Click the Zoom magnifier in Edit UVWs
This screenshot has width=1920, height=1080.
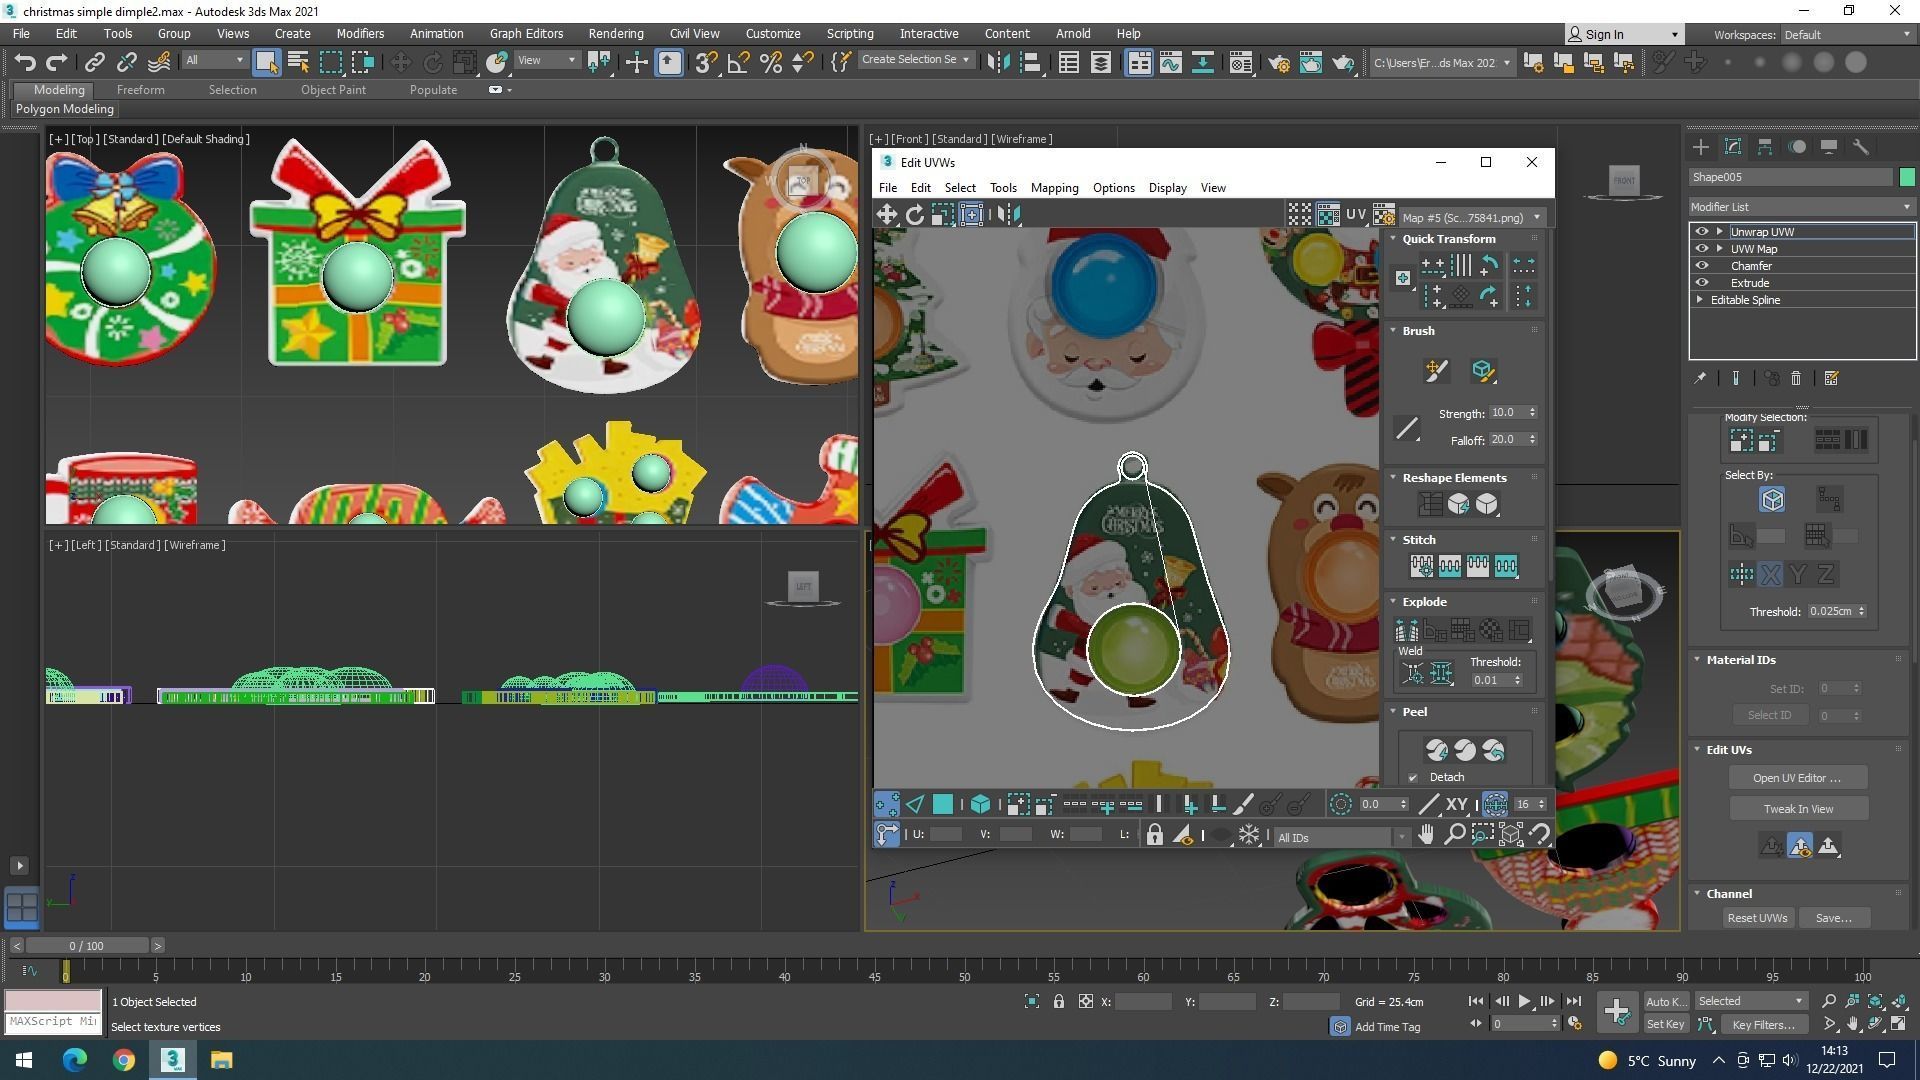click(1455, 834)
